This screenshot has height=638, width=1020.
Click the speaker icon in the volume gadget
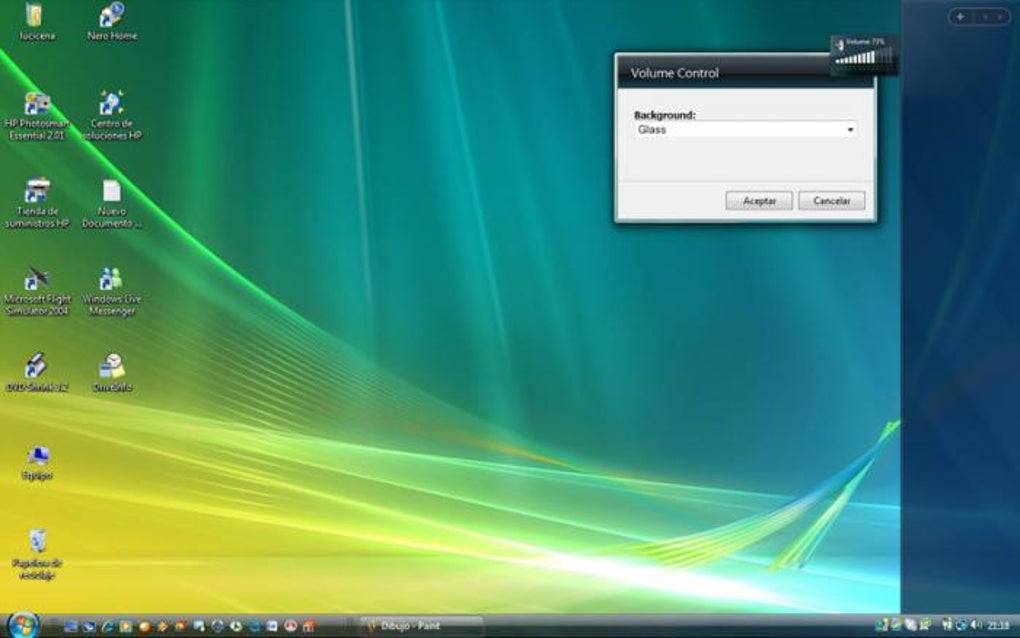point(840,45)
